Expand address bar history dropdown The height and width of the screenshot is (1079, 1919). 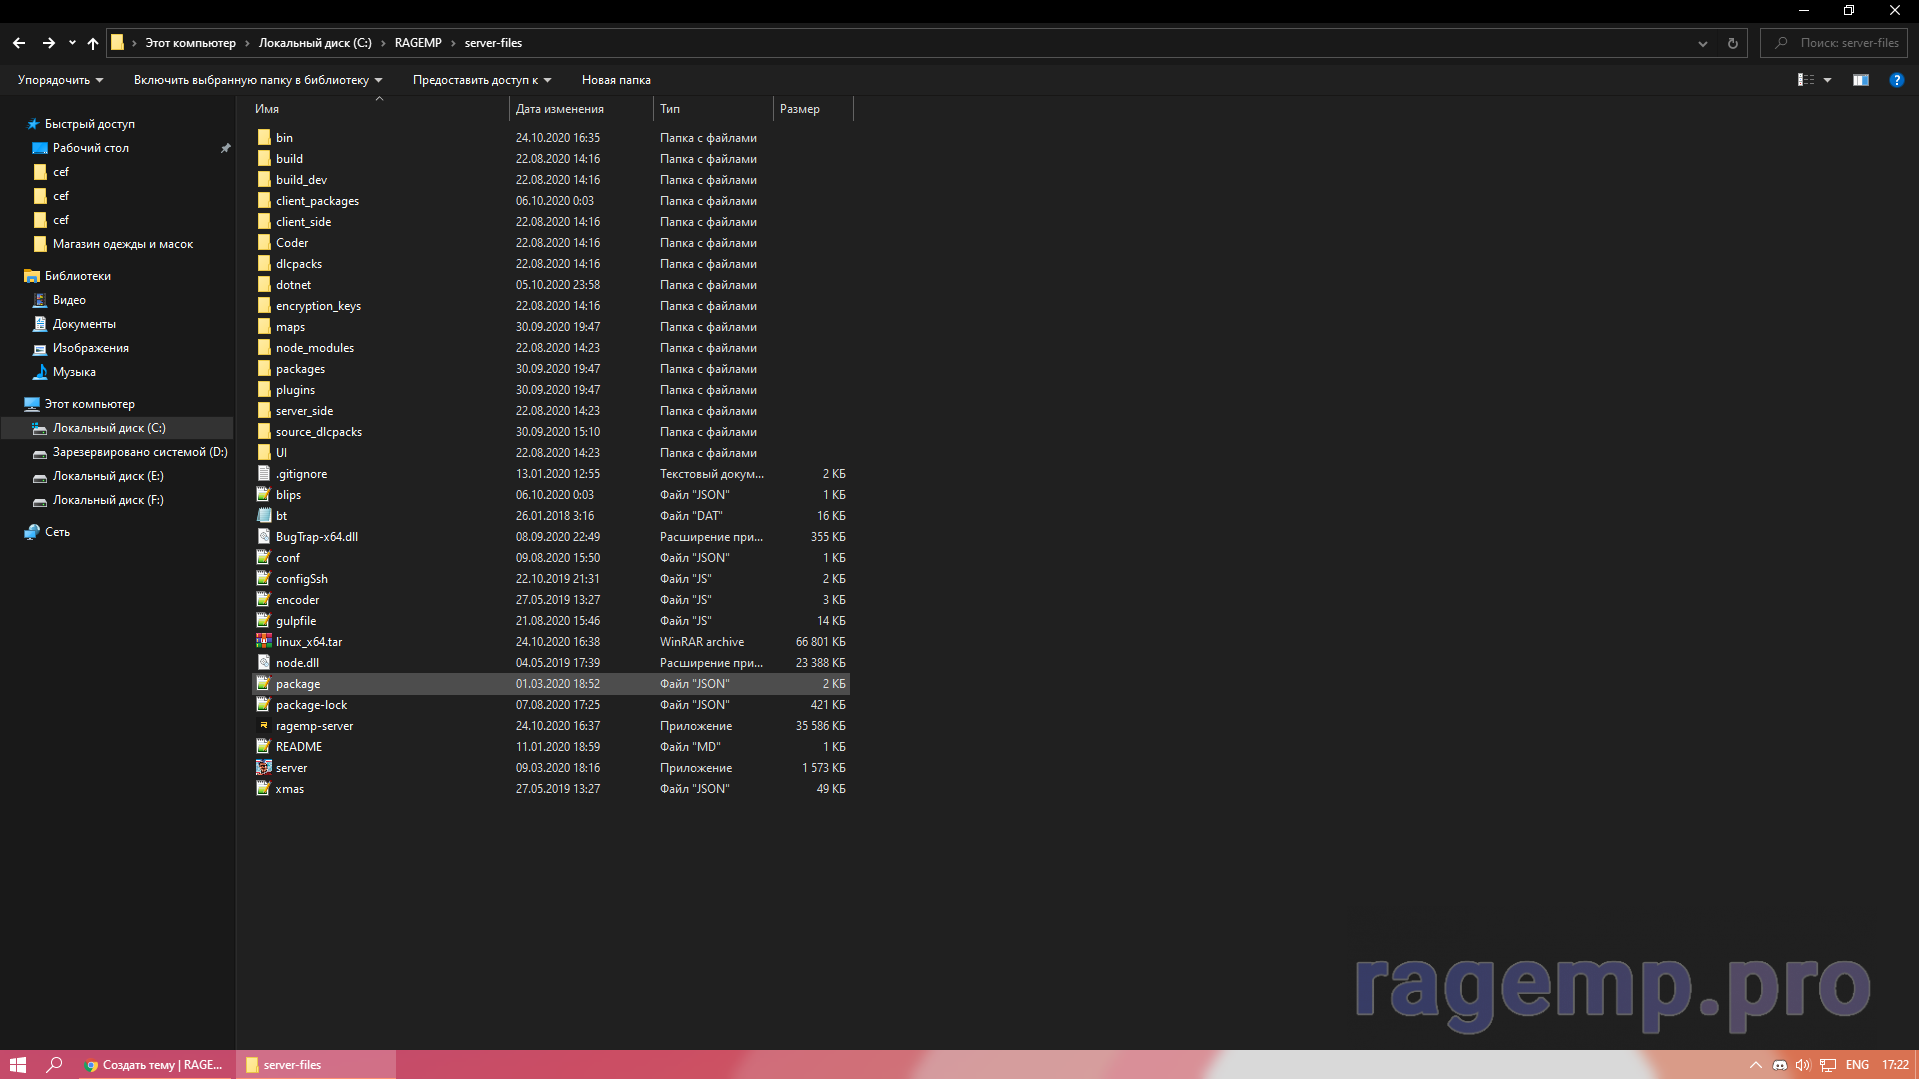pyautogui.click(x=1702, y=43)
